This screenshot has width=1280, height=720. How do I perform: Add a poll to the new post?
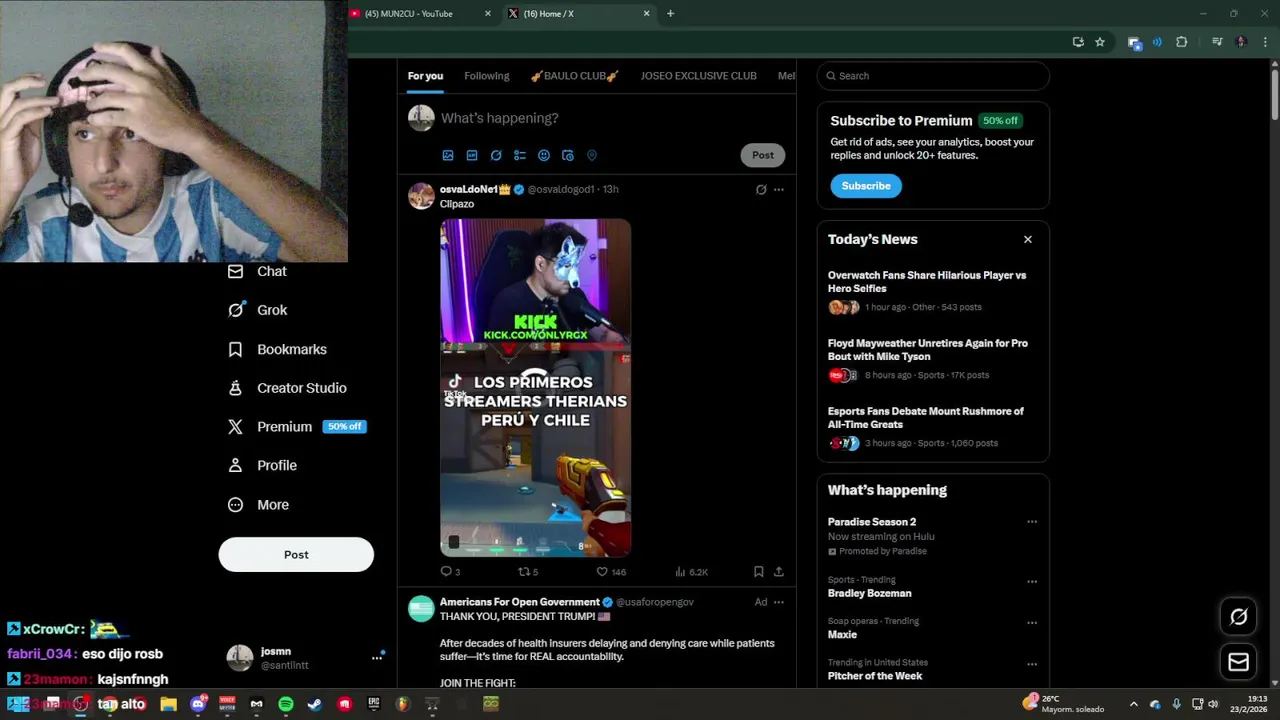coord(520,155)
